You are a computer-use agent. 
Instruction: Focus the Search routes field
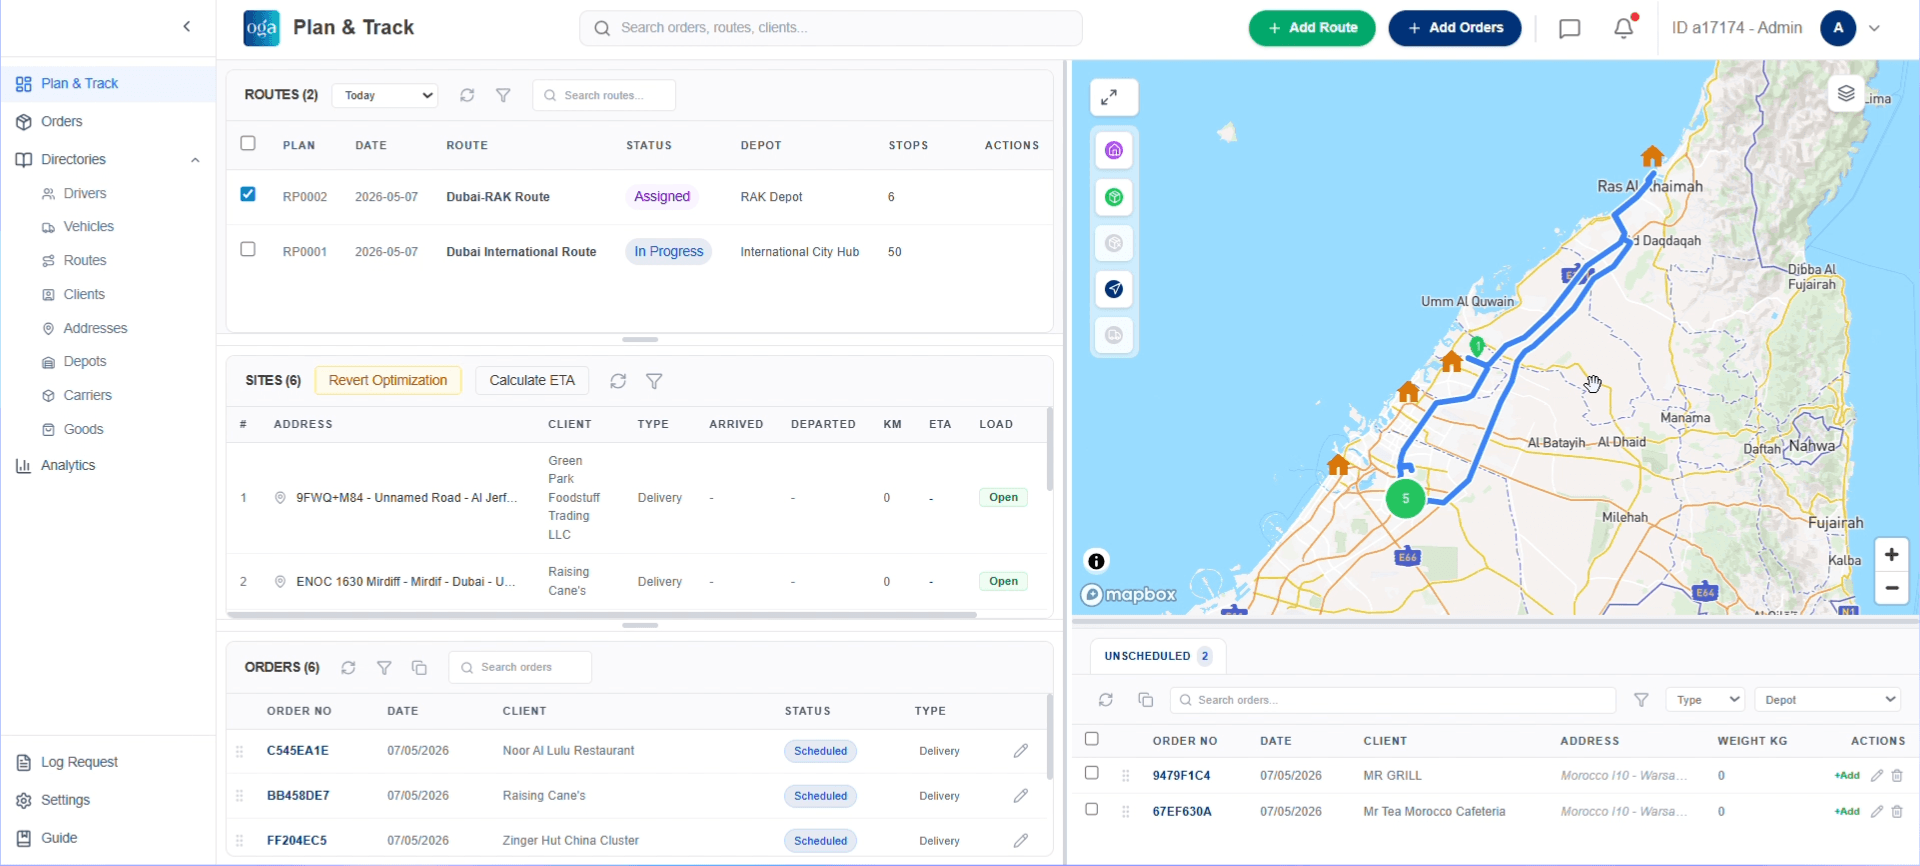coord(604,95)
